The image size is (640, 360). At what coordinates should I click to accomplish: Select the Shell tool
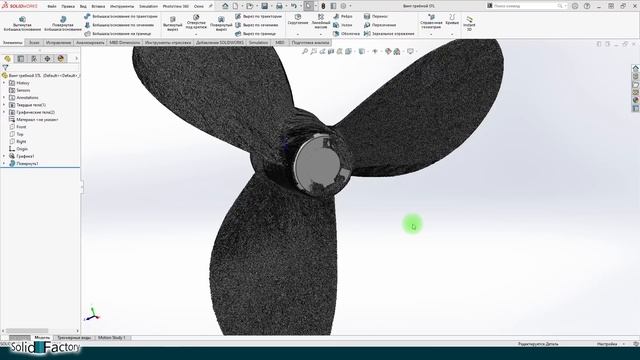click(x=346, y=33)
